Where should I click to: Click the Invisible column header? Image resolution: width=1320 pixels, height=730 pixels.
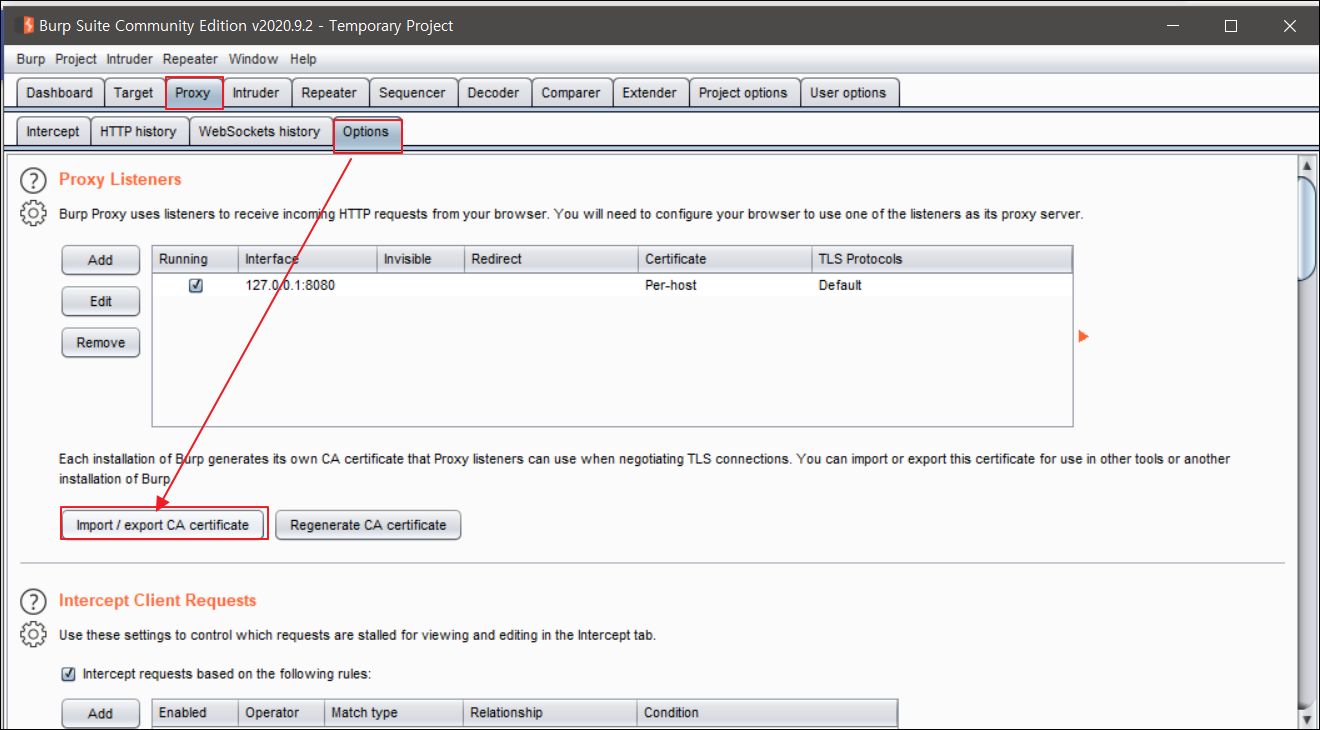(x=421, y=259)
